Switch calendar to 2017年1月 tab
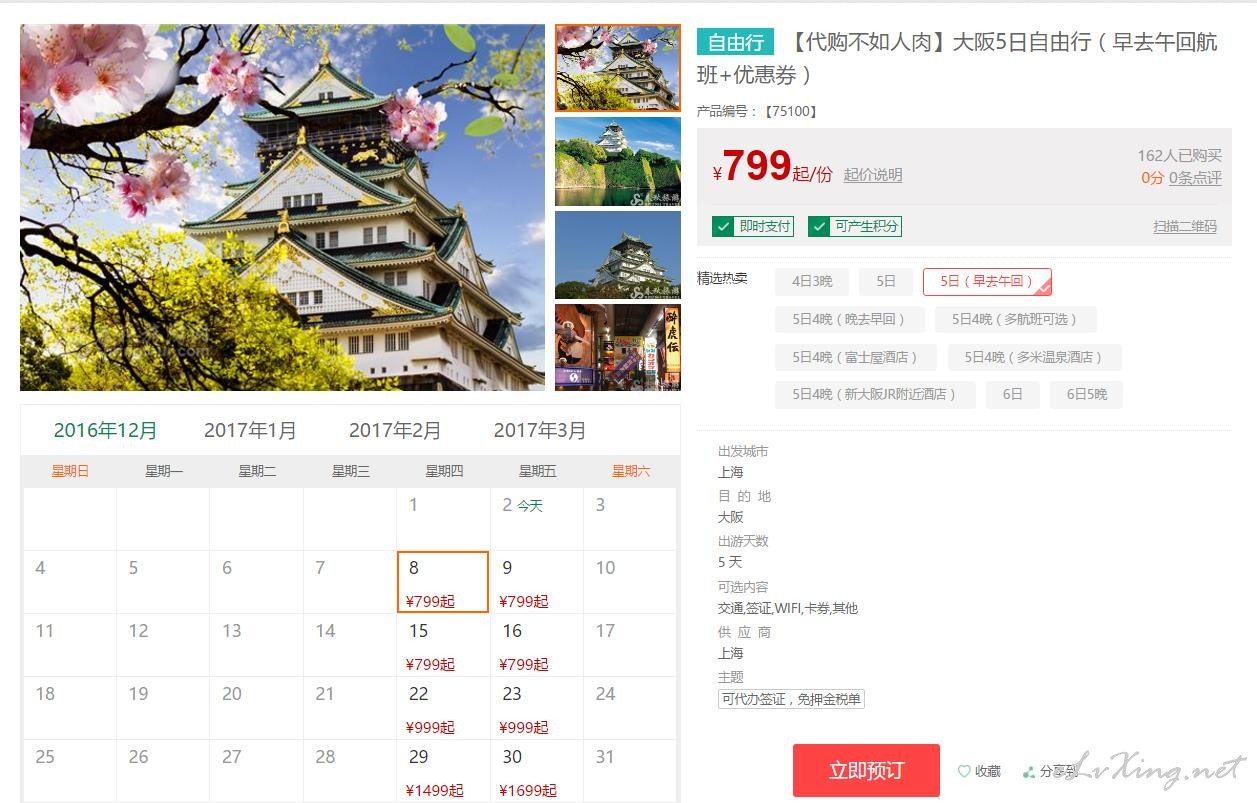The height and width of the screenshot is (803, 1257). (x=250, y=430)
